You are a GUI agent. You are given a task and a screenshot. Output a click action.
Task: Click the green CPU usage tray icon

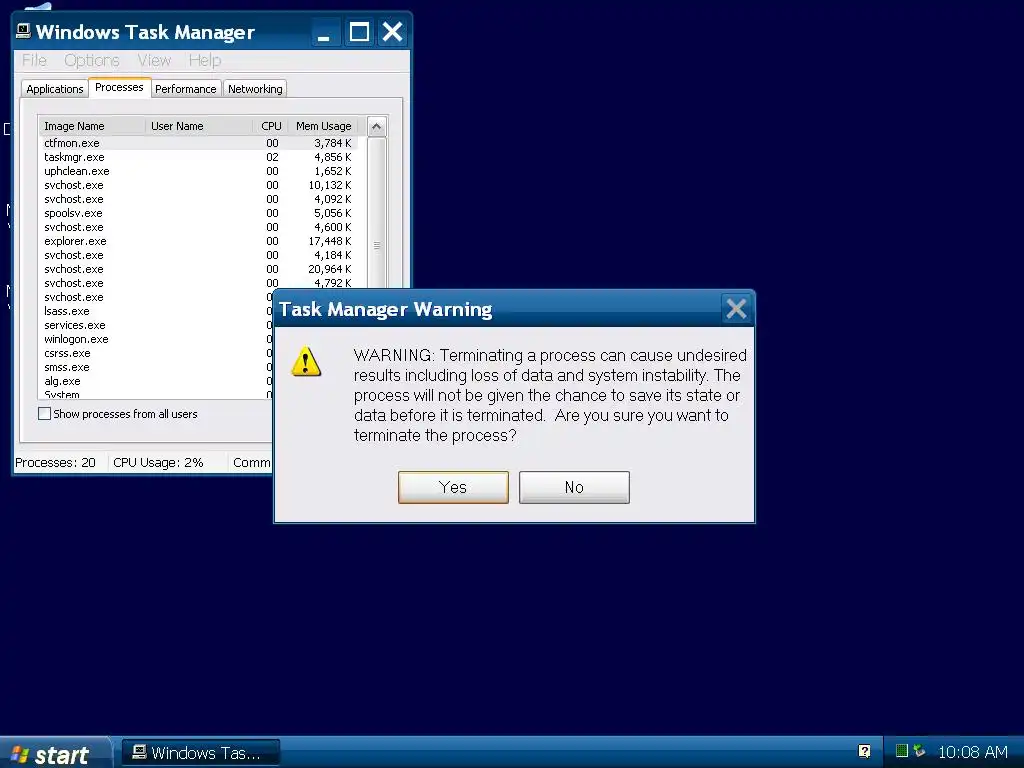click(902, 751)
